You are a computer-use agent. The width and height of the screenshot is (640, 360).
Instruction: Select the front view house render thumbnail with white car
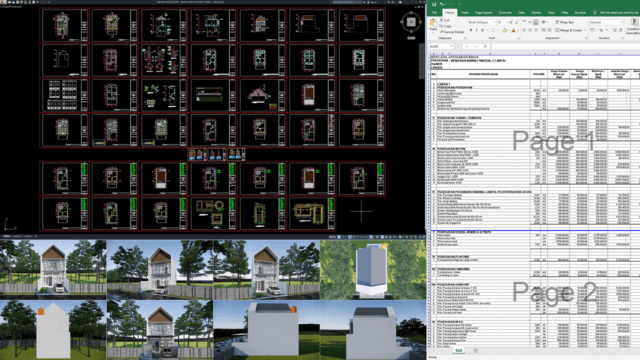click(x=53, y=269)
